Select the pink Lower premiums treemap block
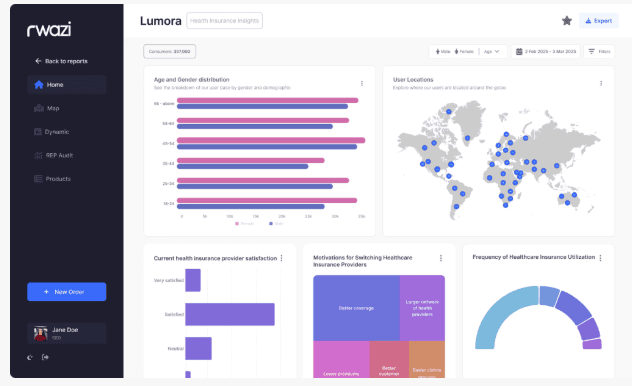This screenshot has height=386, width=632. click(x=341, y=359)
